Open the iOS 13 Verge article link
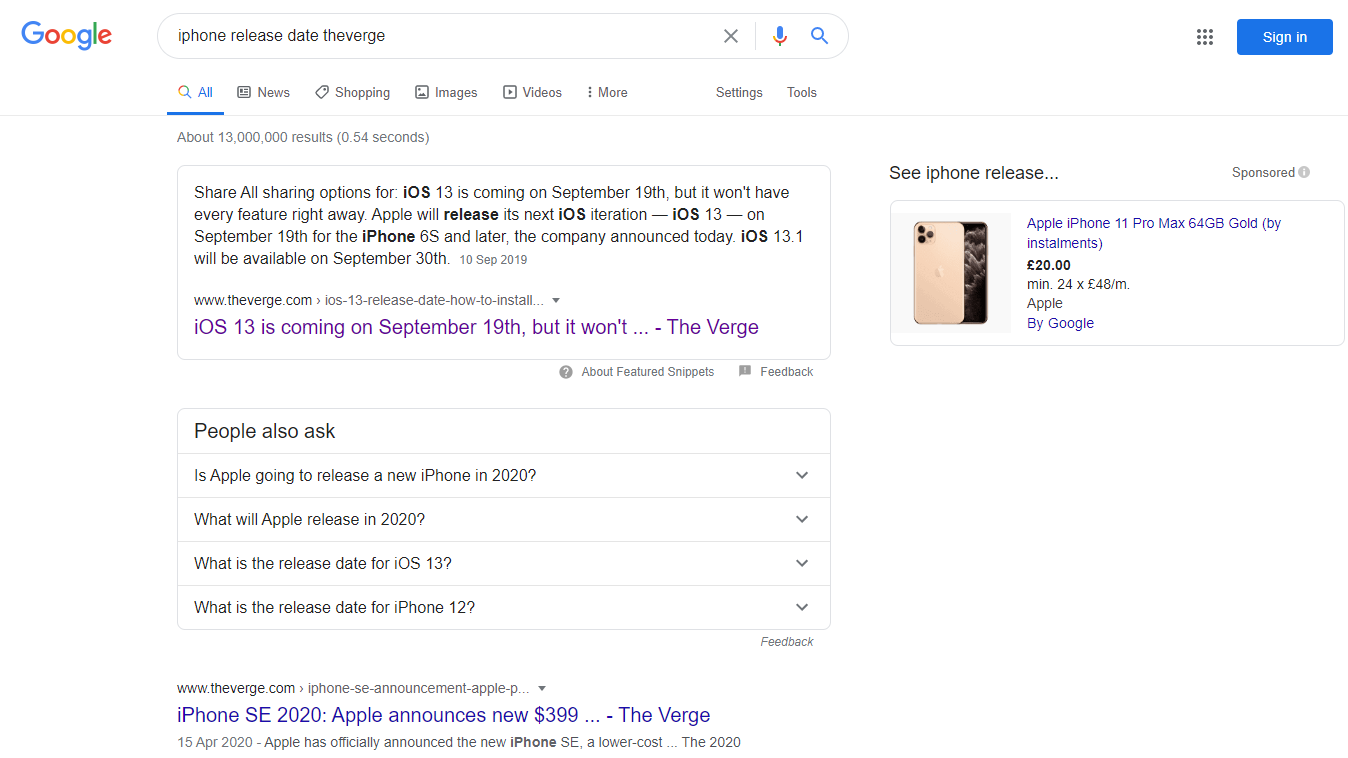The image size is (1348, 758). coord(476,327)
